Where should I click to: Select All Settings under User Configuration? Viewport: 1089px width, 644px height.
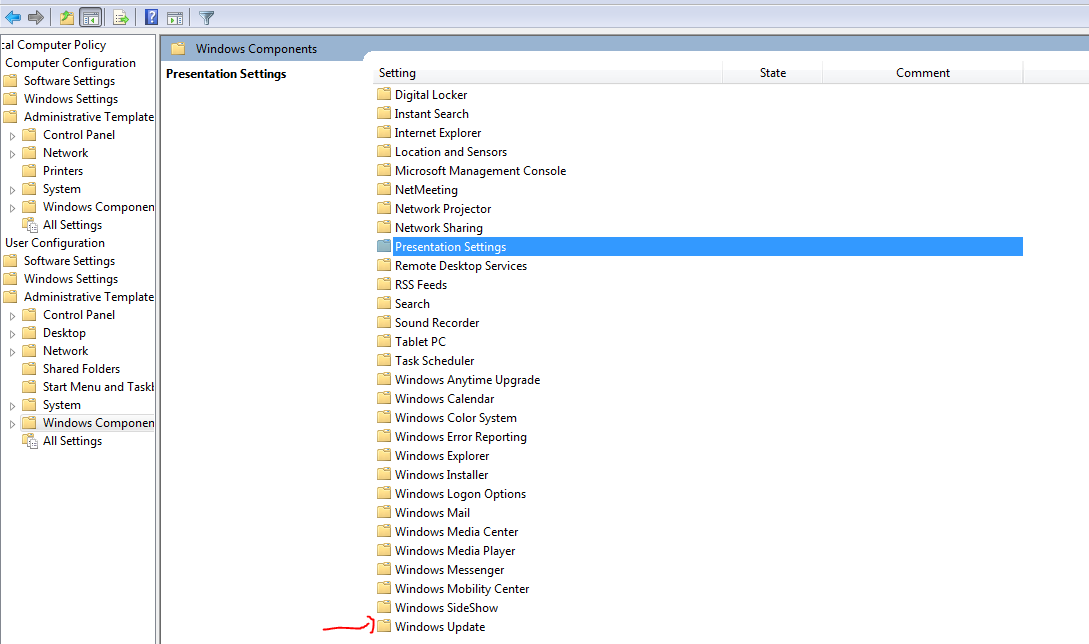tap(72, 441)
